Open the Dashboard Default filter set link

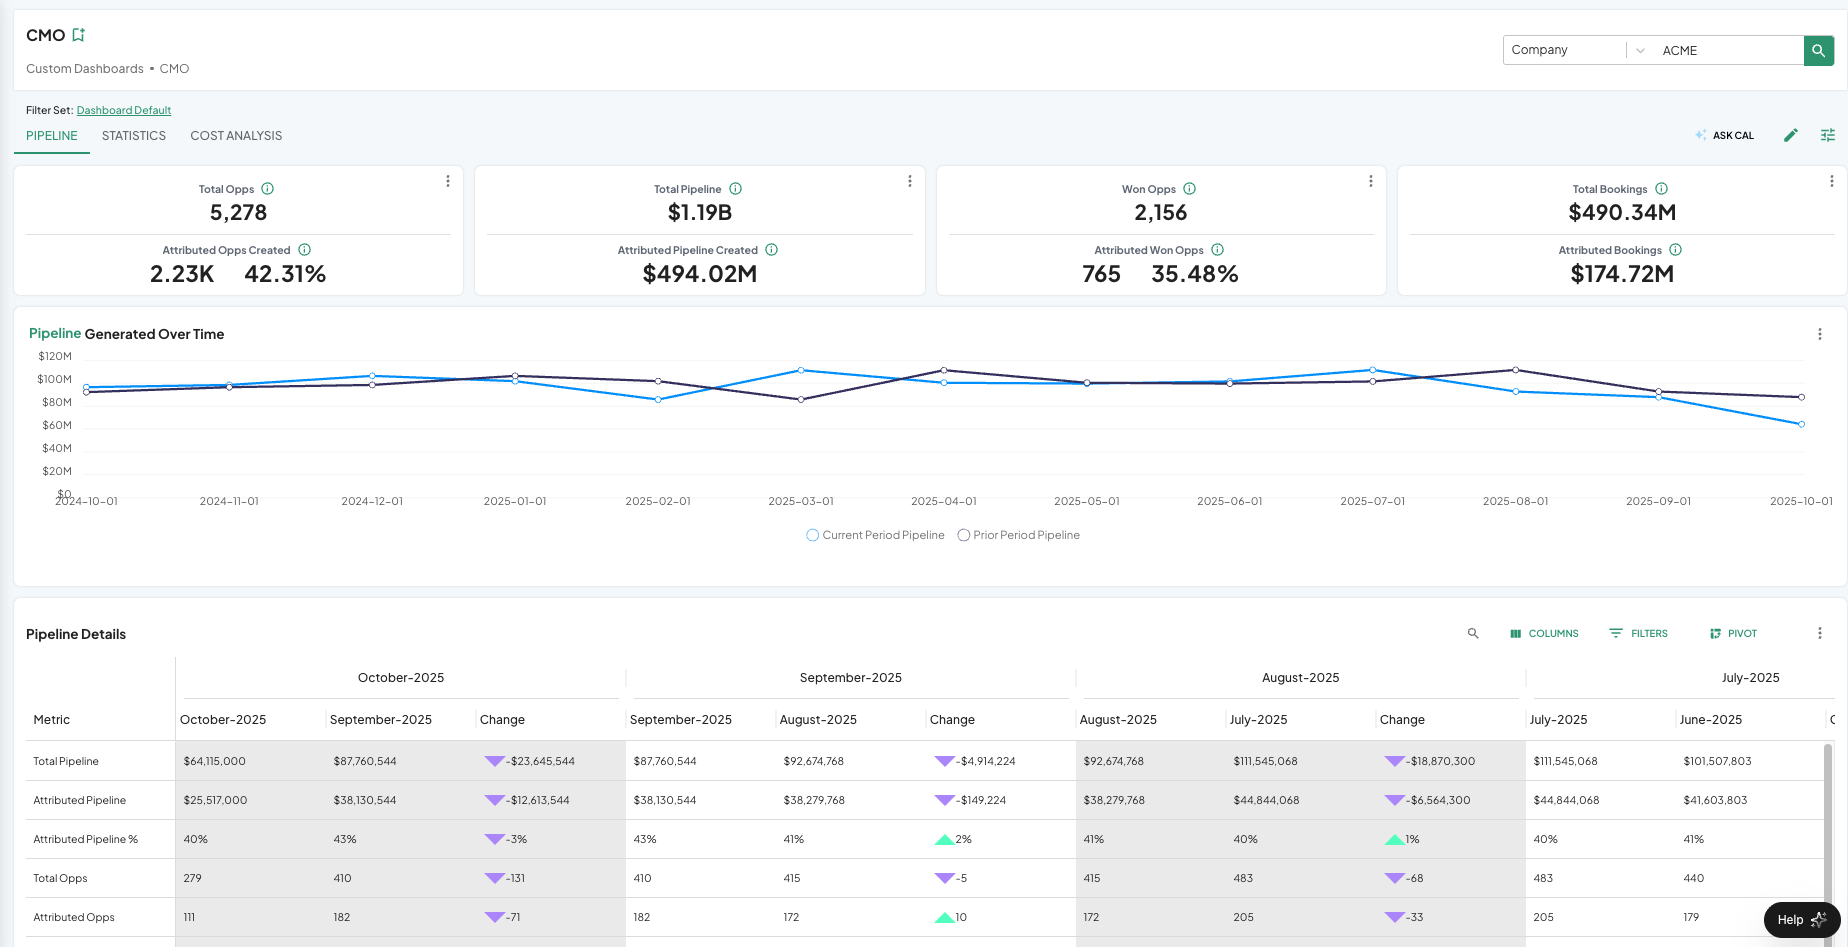[124, 110]
